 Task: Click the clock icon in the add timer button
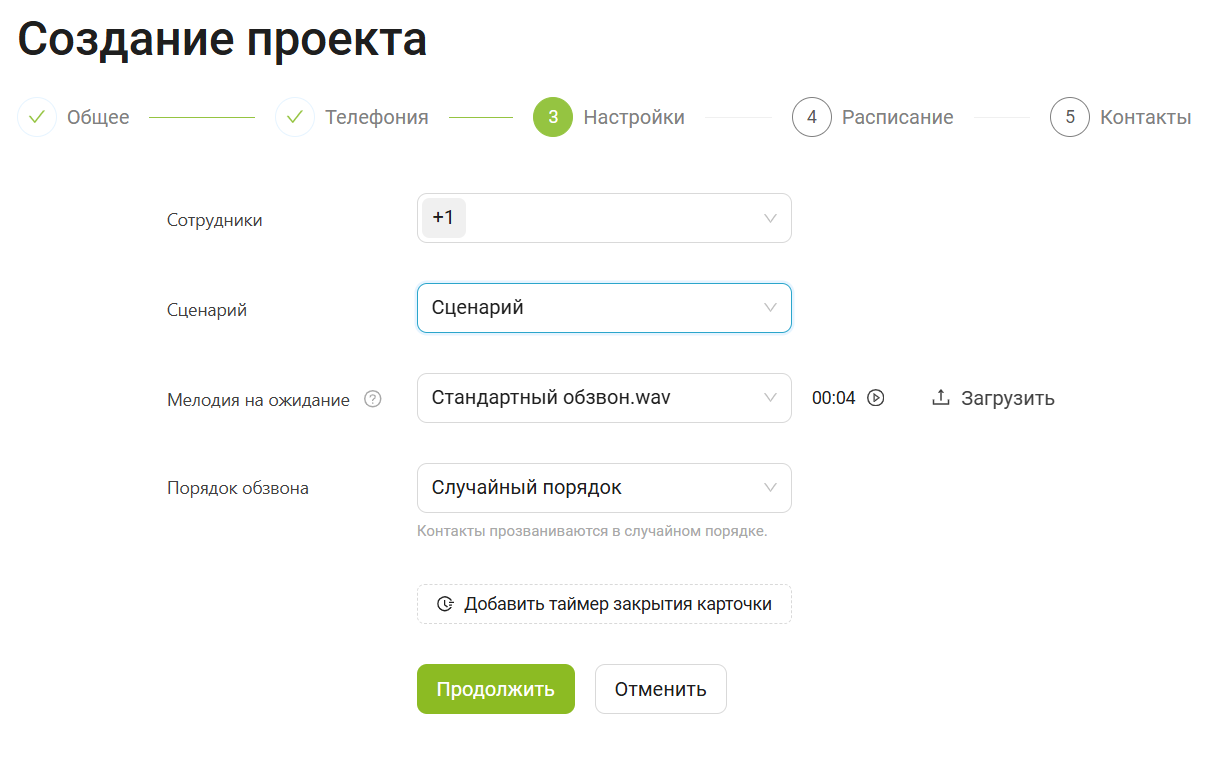[x=445, y=604]
